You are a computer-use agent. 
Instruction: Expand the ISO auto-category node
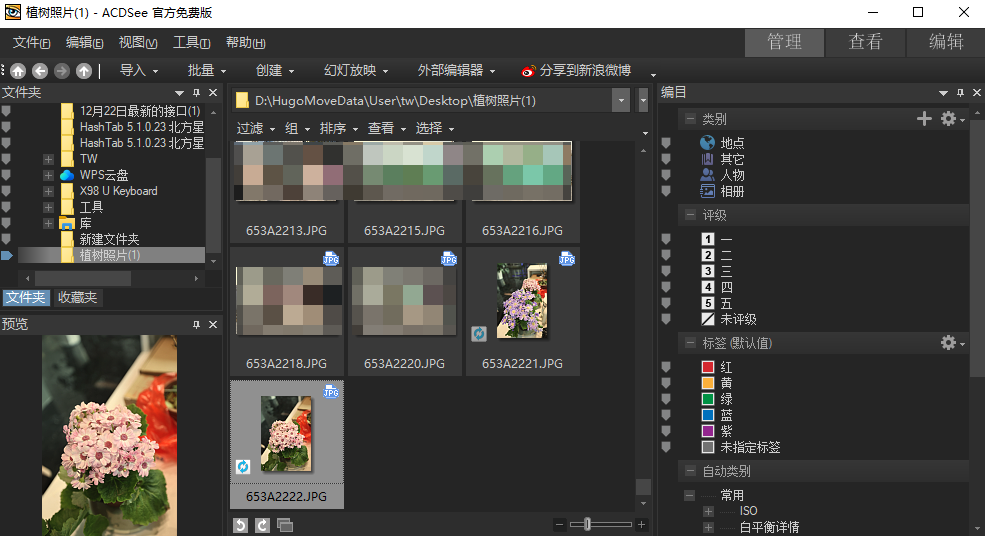(708, 511)
